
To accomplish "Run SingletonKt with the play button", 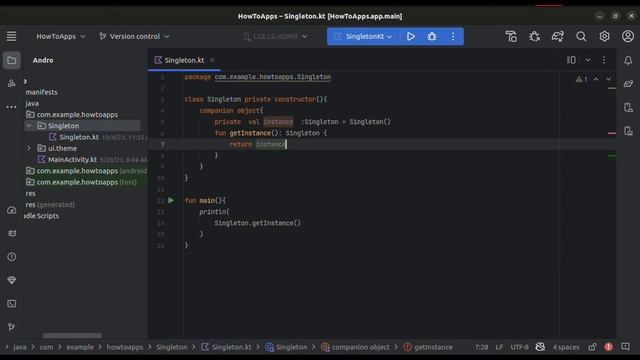I will point(411,36).
